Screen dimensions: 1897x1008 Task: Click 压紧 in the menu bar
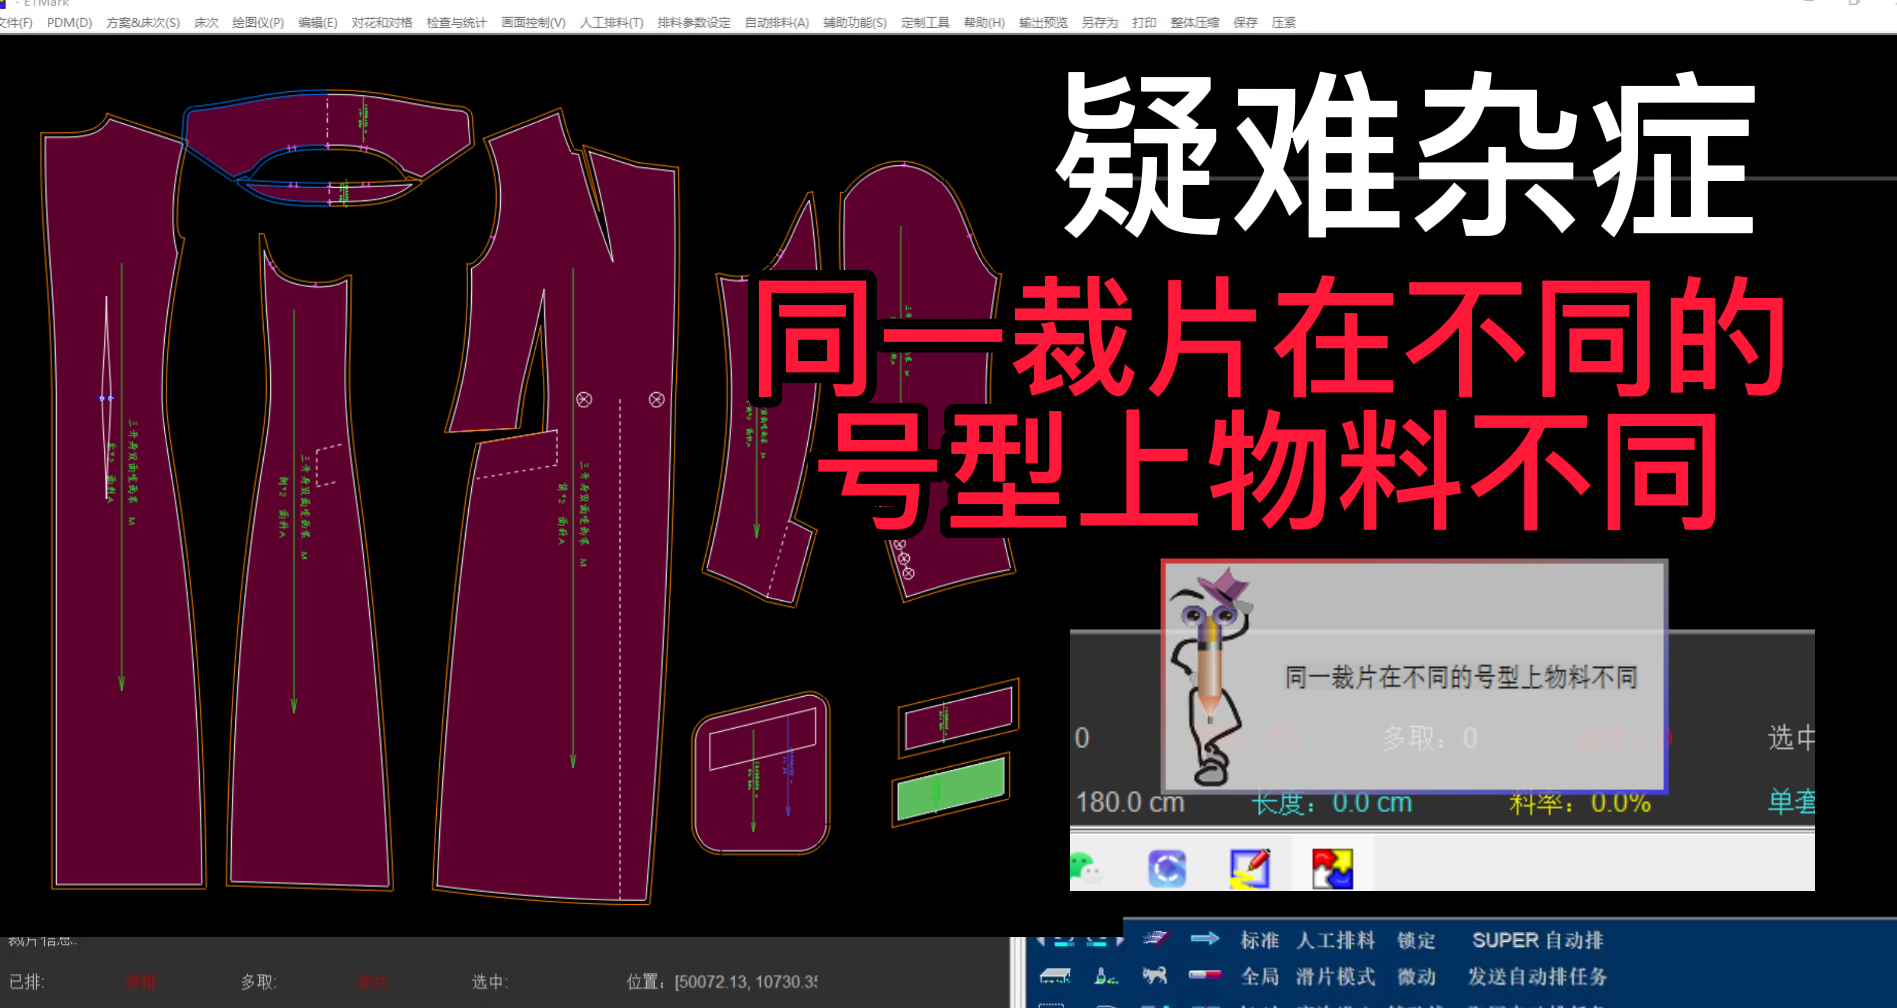tap(1284, 23)
